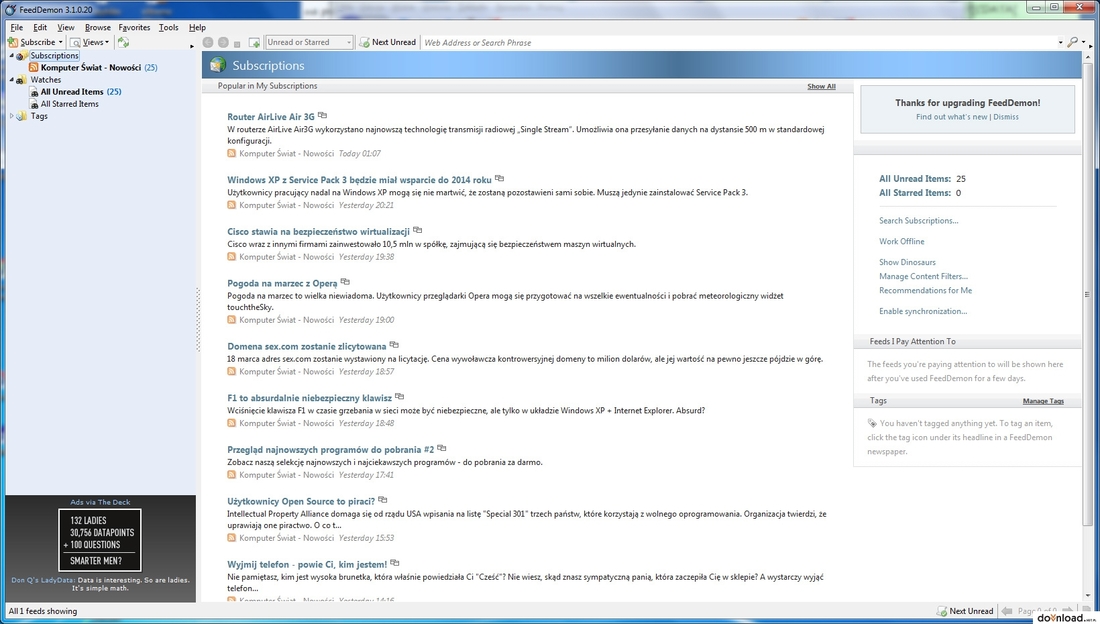This screenshot has width=1100, height=624.
Task: Click the open-in-tab icon beside Router AirLive Air 3G
Action: pos(322,115)
